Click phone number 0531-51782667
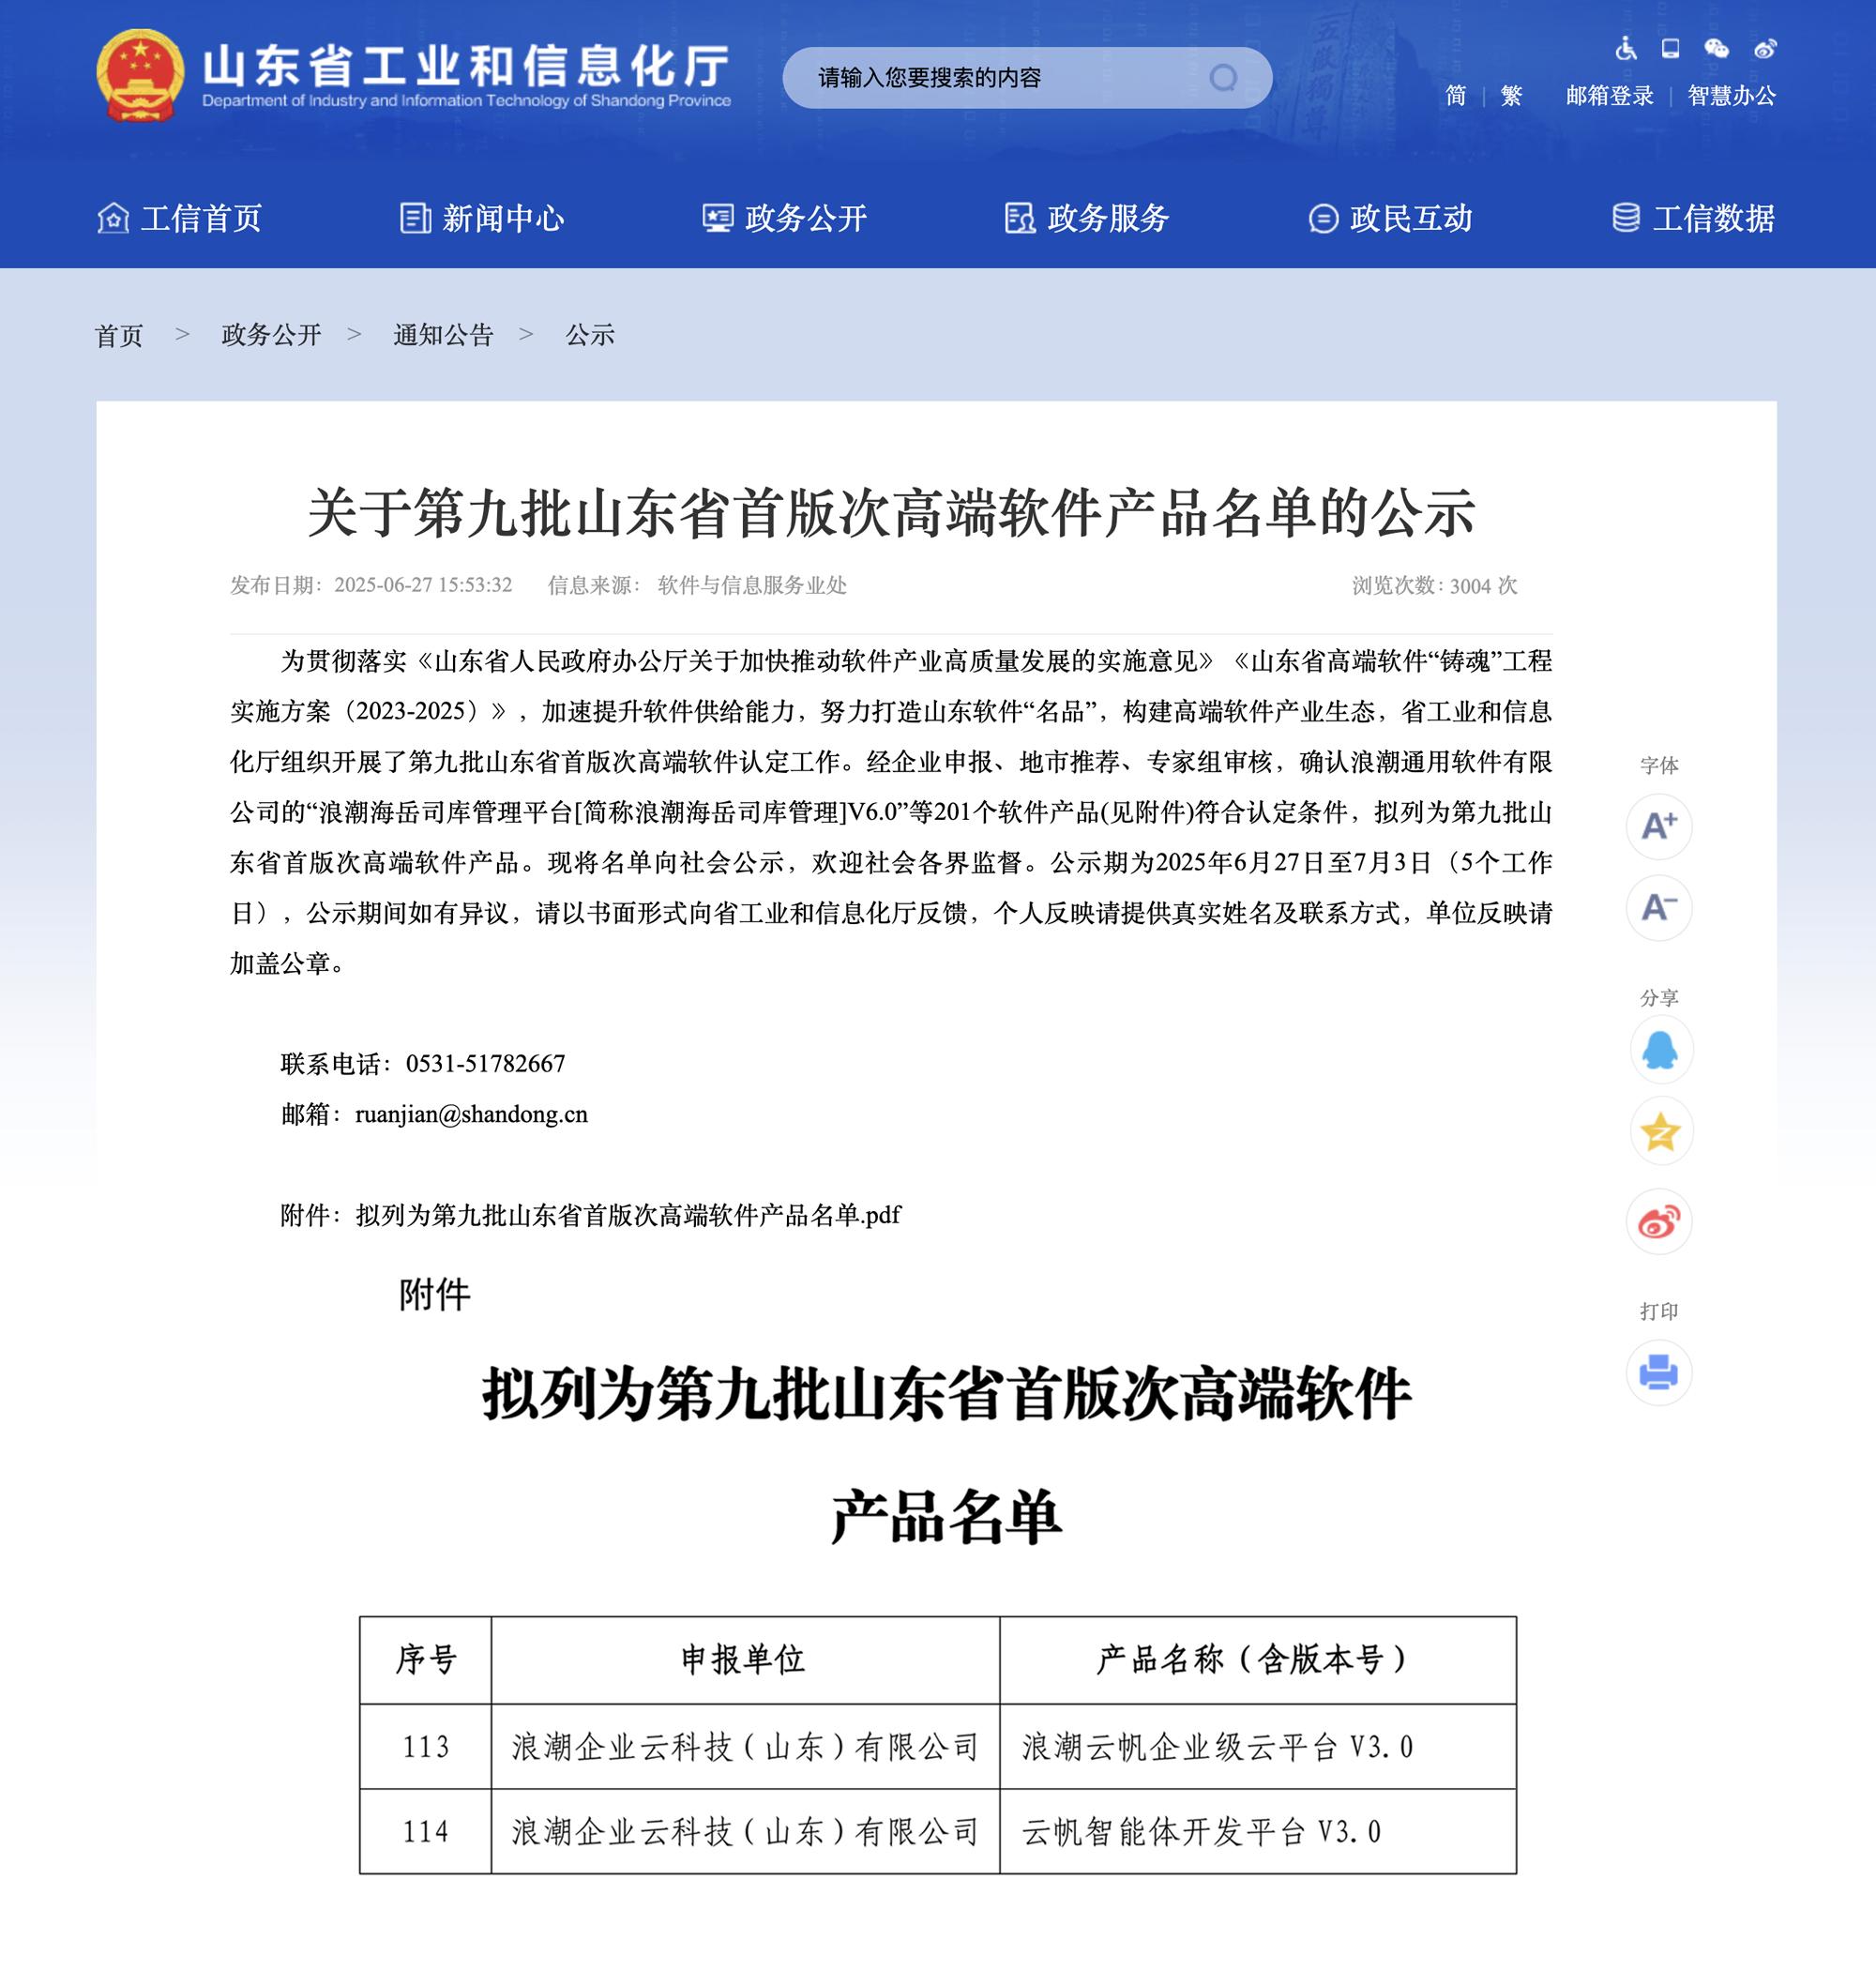The height and width of the screenshot is (1970, 1876). click(x=485, y=1064)
